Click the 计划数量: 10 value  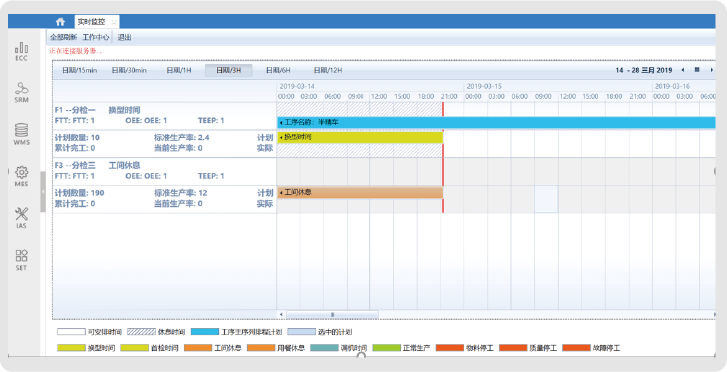pos(77,138)
